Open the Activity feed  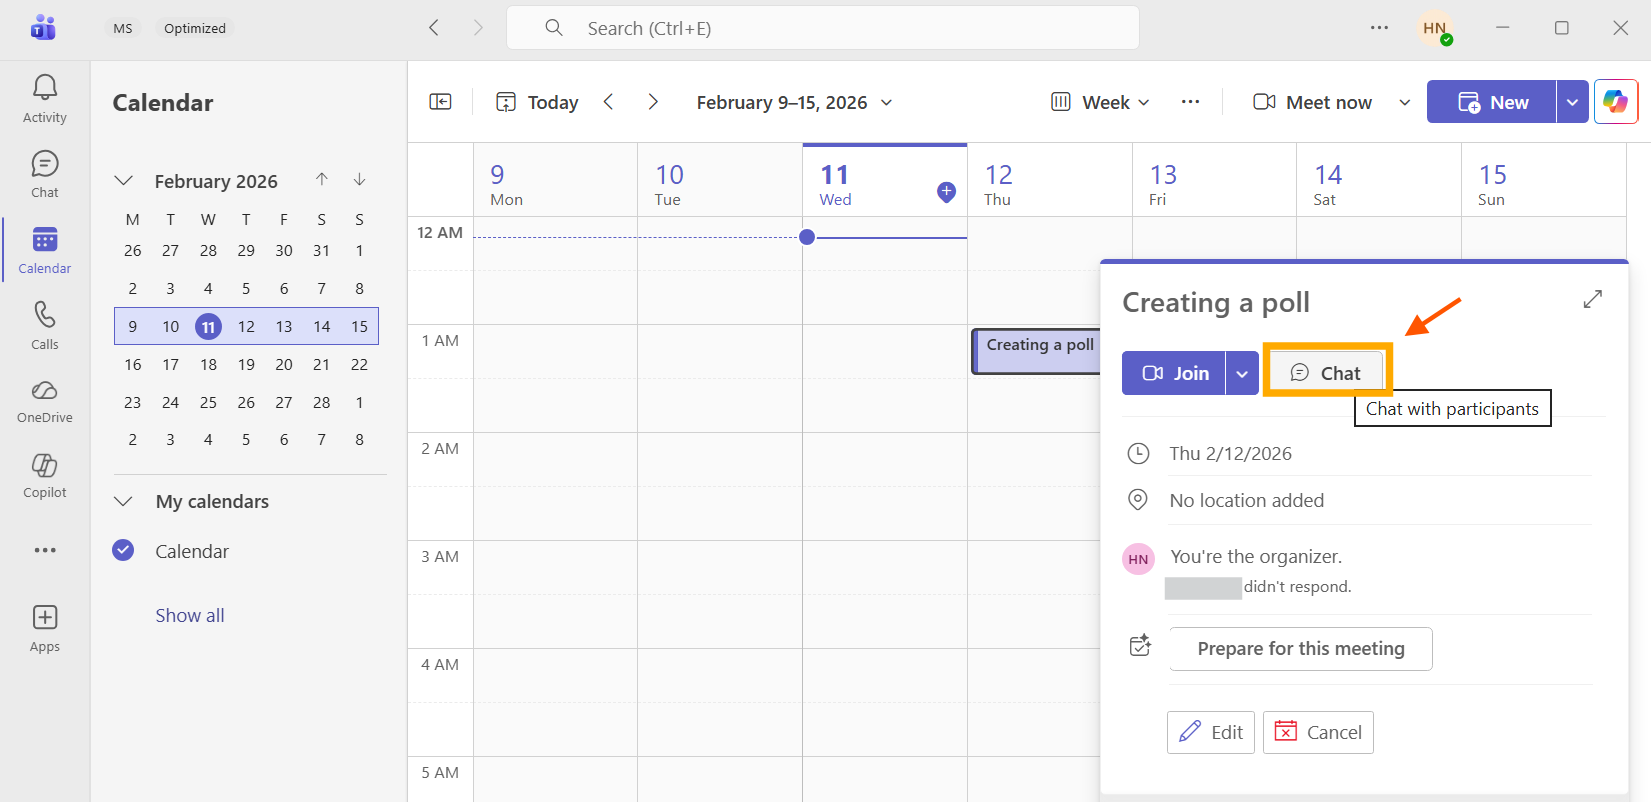pos(44,99)
